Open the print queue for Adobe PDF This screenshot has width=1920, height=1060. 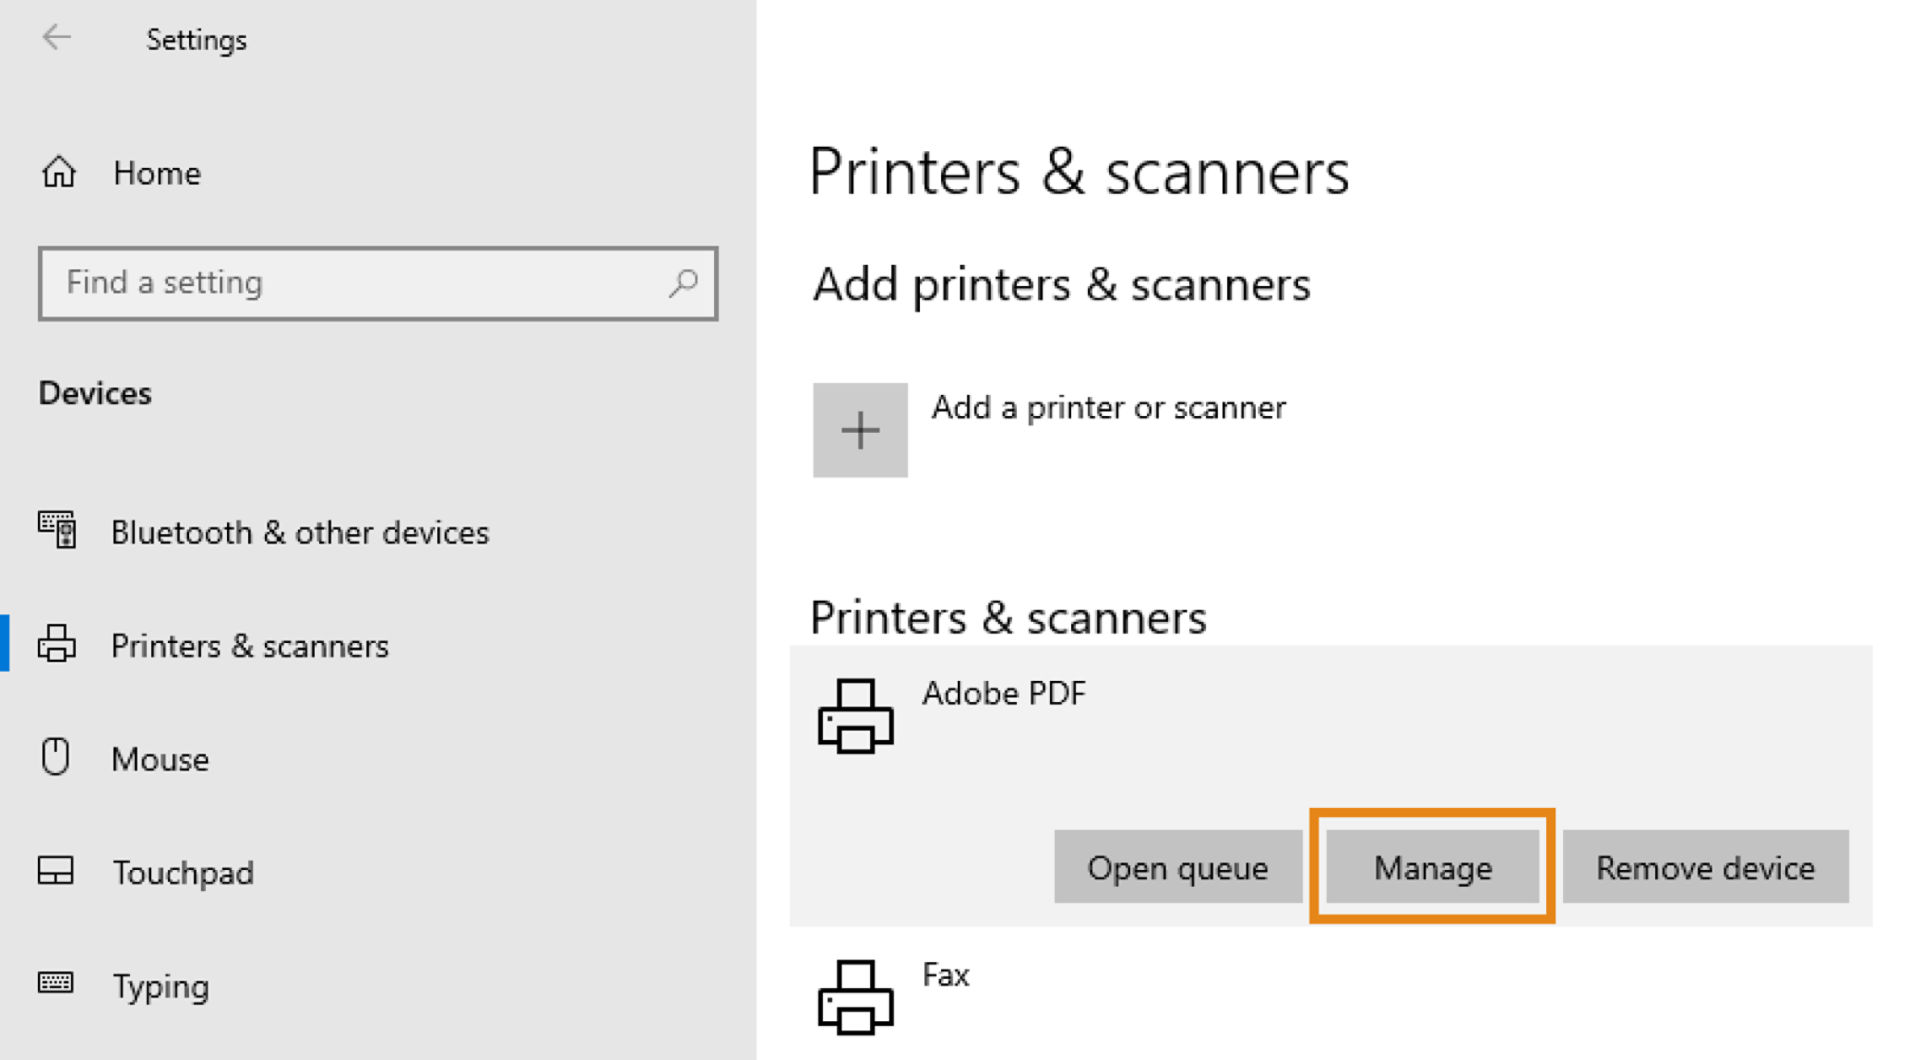(1178, 867)
